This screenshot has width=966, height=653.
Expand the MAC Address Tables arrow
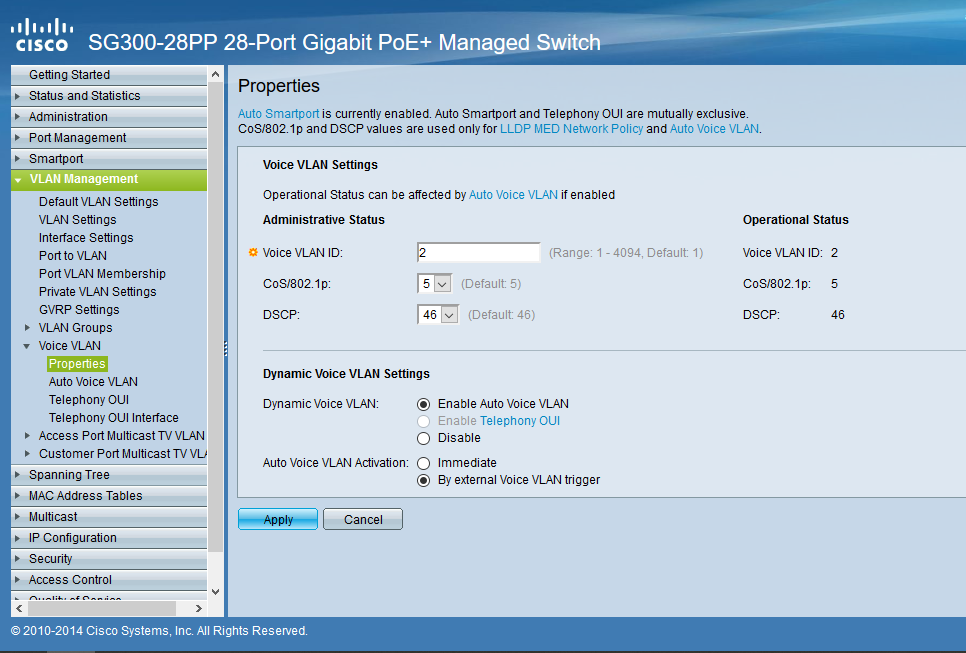pos(17,496)
